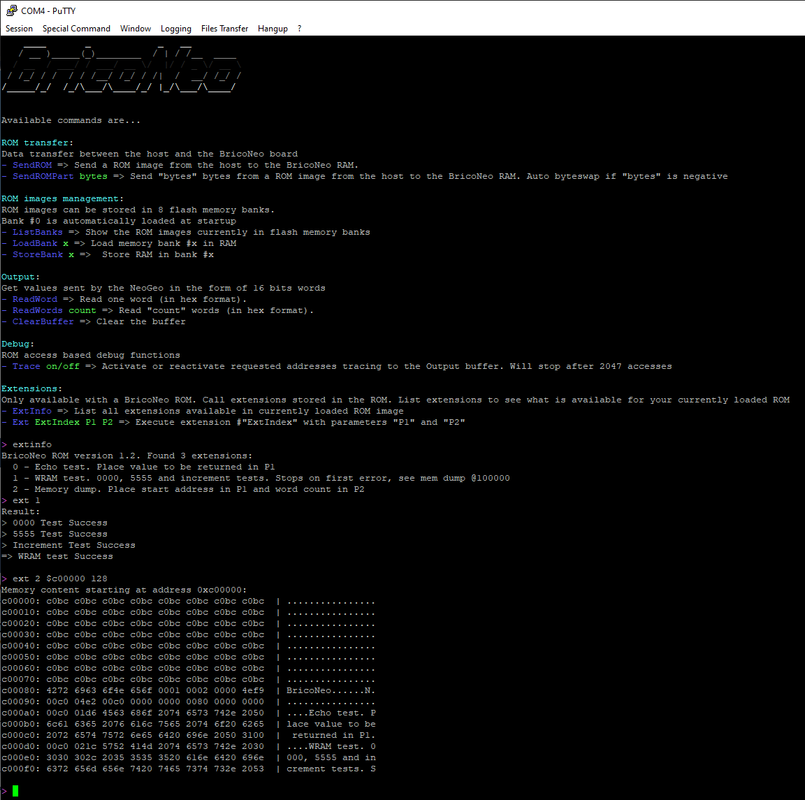This screenshot has height=800, width=805.
Task: Click the Hangup menu item
Action: 273,29
